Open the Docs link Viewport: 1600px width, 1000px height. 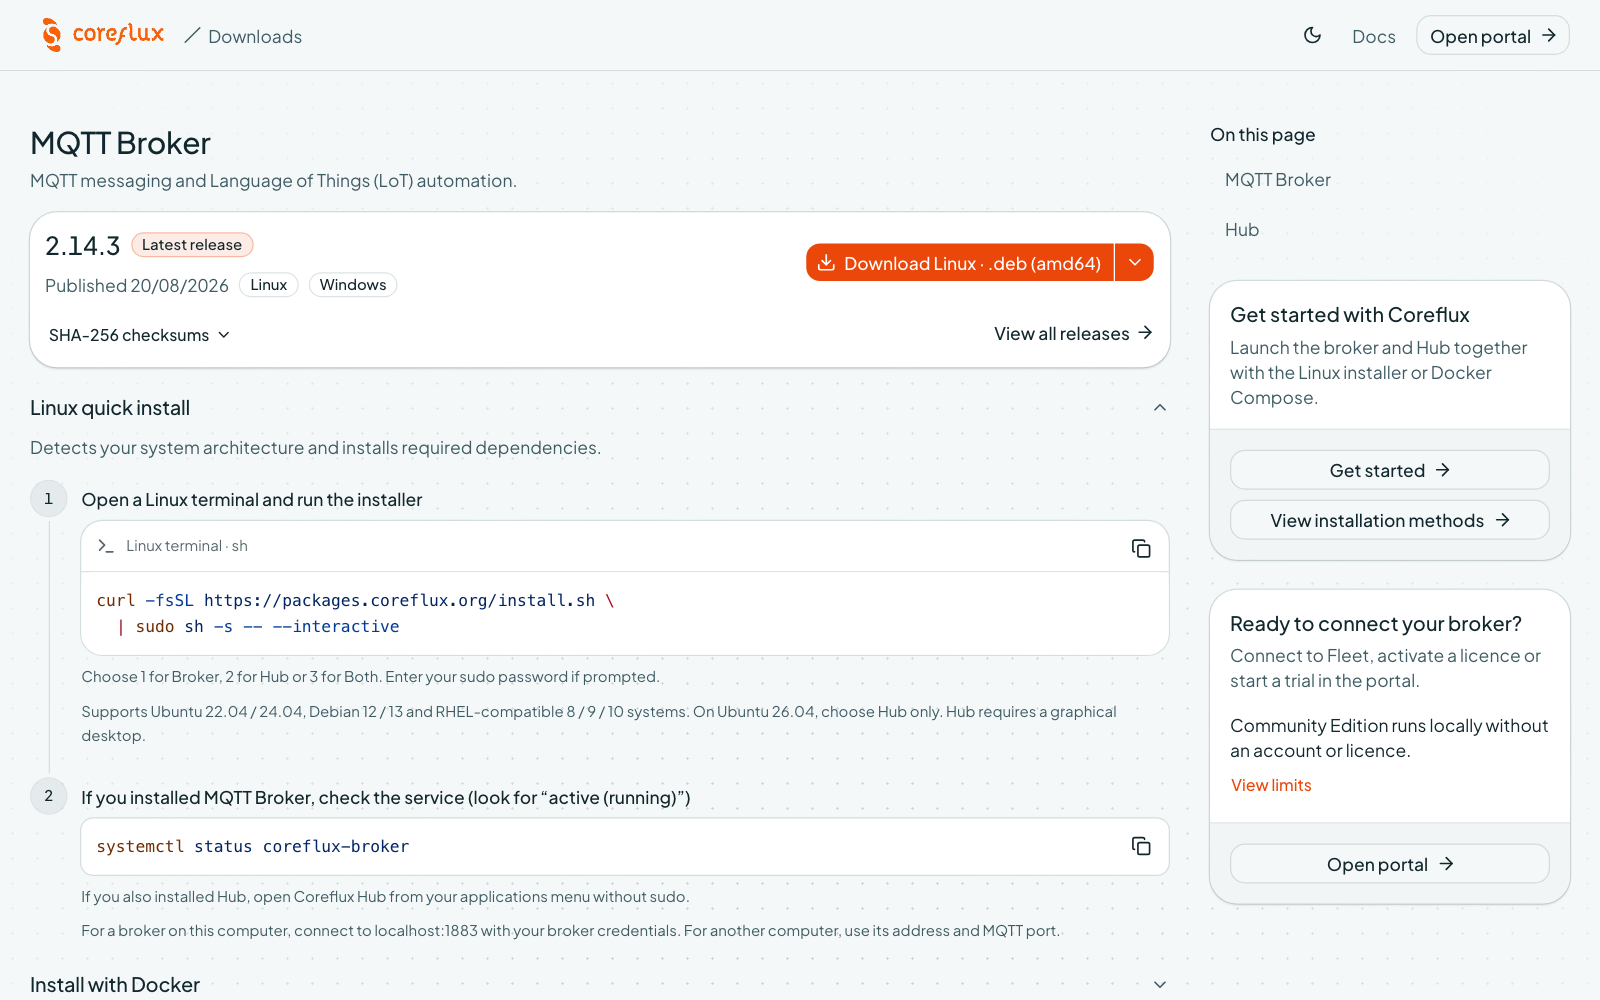tap(1373, 36)
